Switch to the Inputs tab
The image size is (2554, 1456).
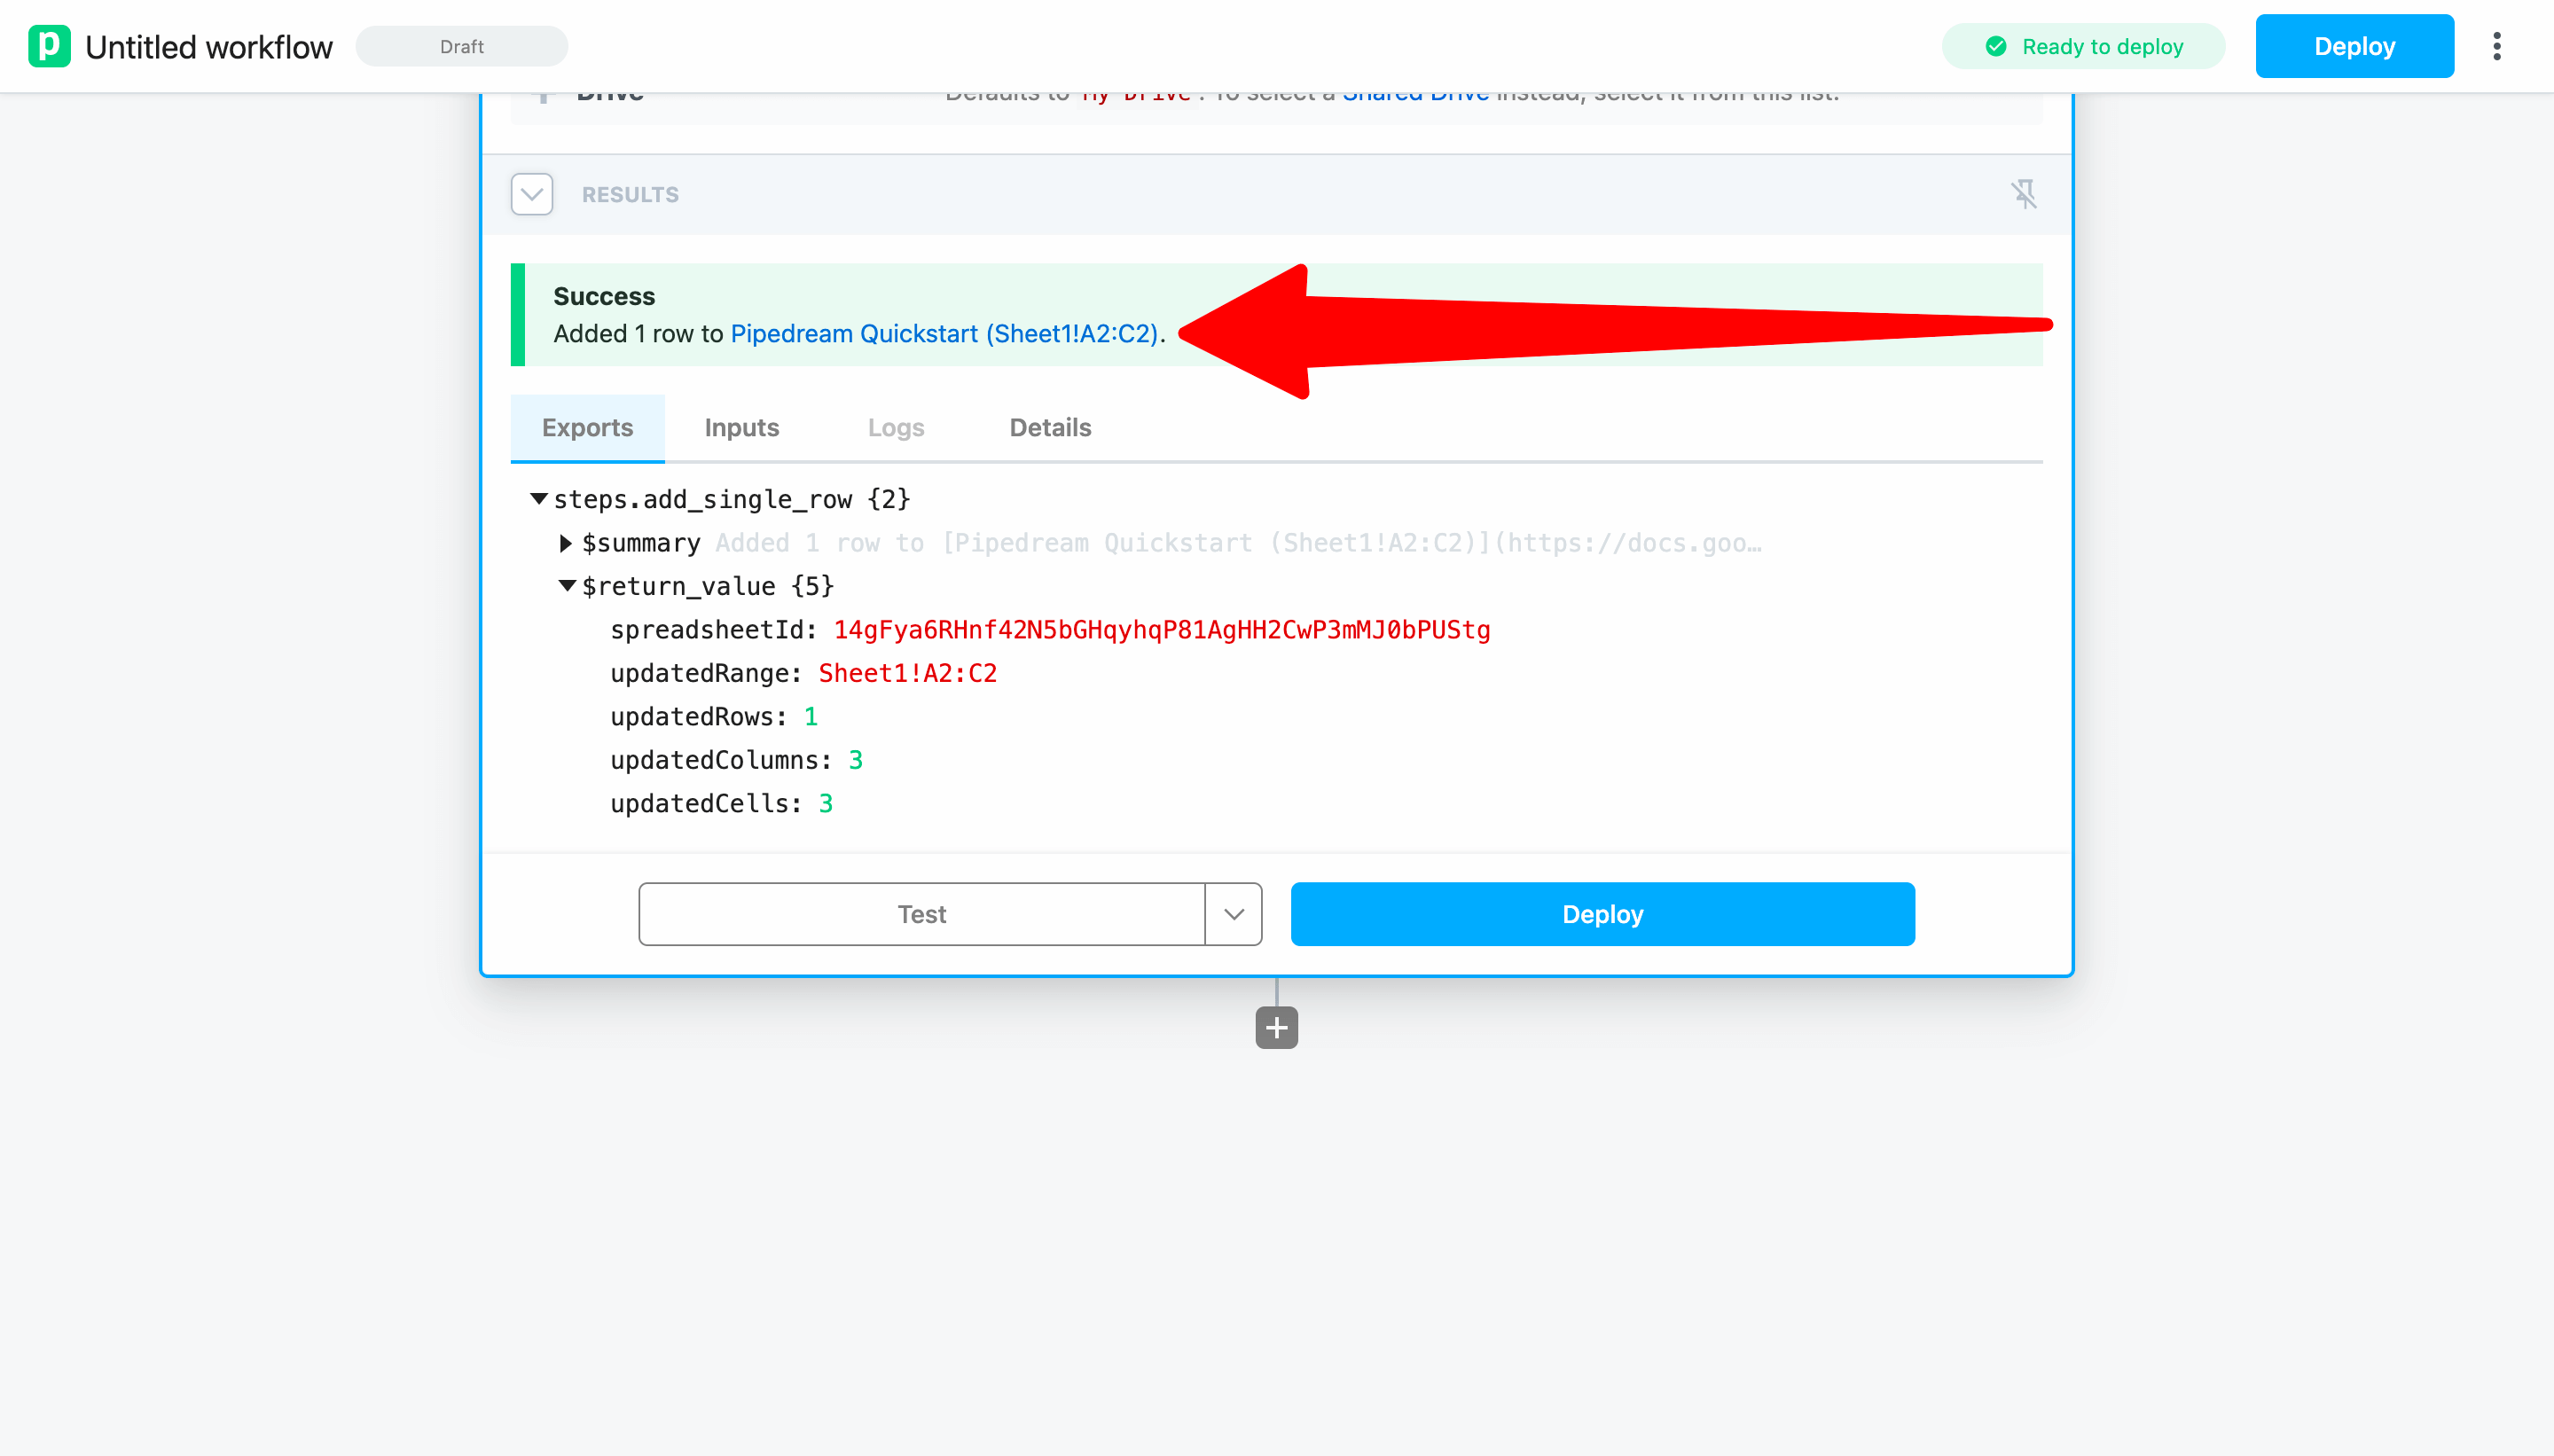[741, 427]
